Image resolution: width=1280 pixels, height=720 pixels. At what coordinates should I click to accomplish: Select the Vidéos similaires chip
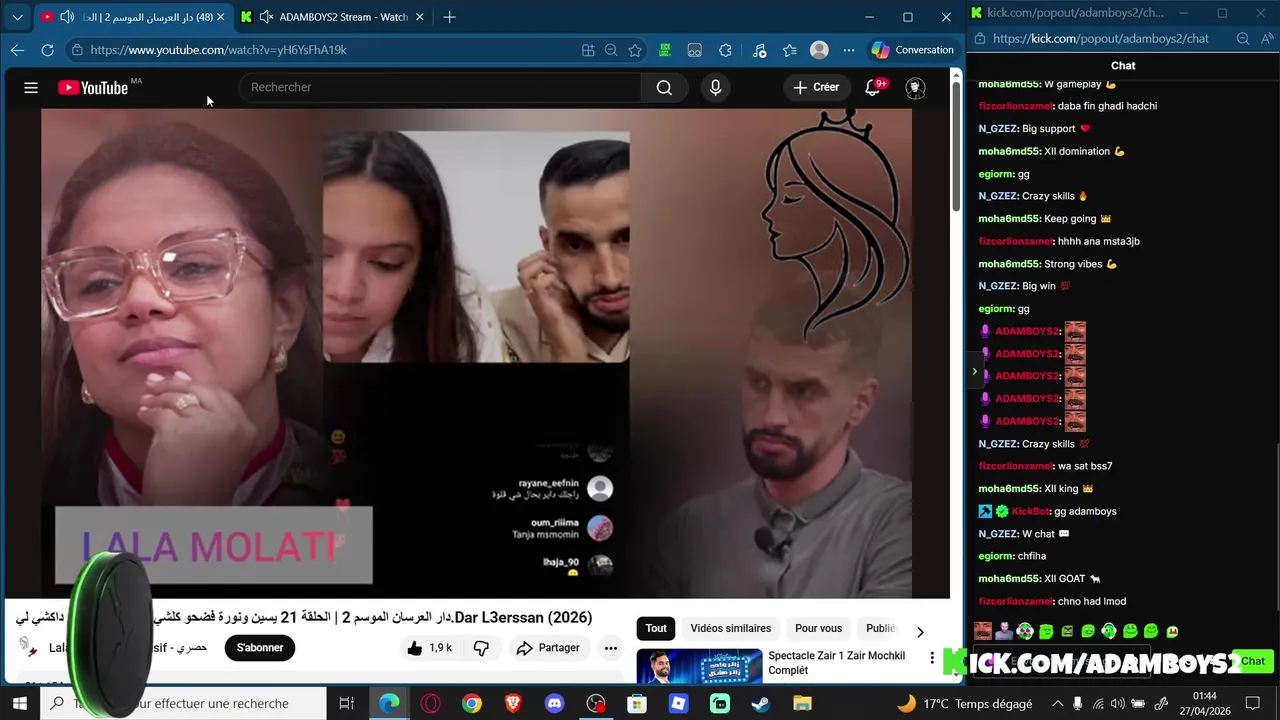pos(730,629)
